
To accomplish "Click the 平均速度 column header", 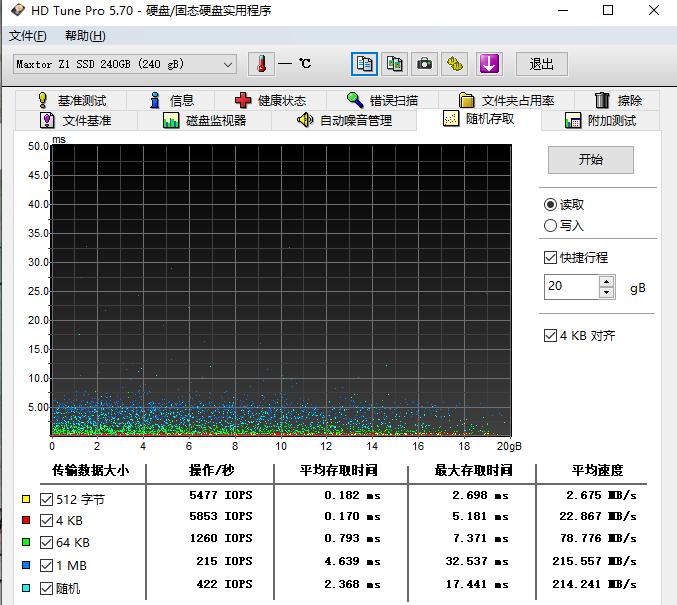I will [597, 470].
